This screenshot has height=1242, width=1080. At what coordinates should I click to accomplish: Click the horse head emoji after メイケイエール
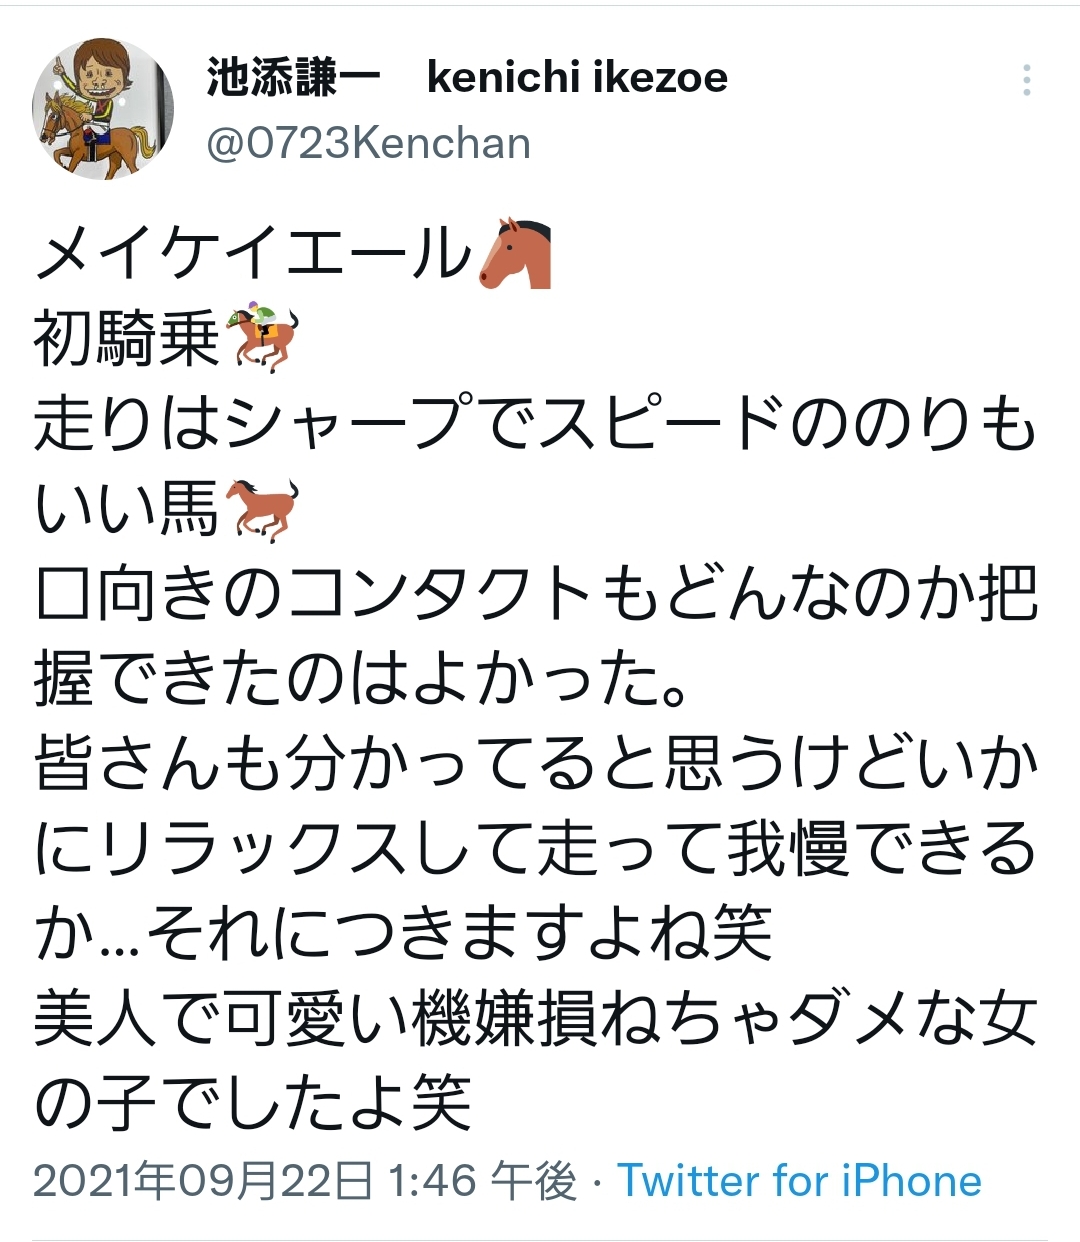coord(516,253)
